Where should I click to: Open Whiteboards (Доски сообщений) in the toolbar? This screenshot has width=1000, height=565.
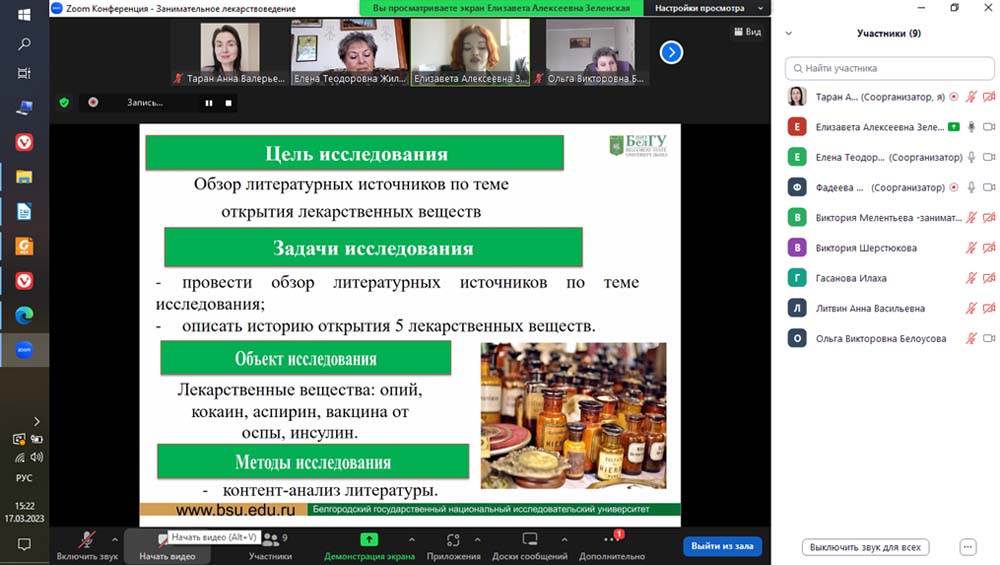[530, 539]
